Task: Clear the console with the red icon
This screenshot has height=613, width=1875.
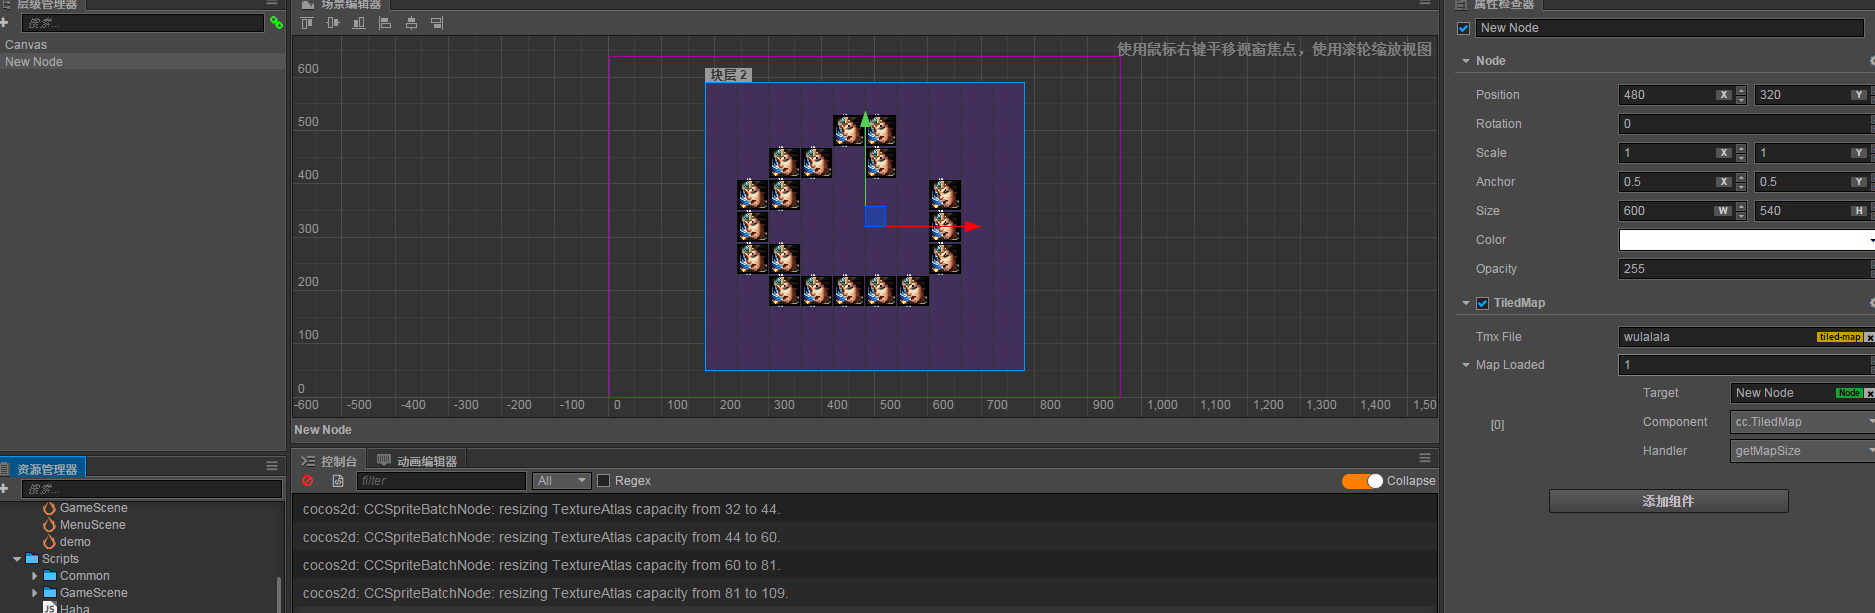Action: click(x=308, y=481)
